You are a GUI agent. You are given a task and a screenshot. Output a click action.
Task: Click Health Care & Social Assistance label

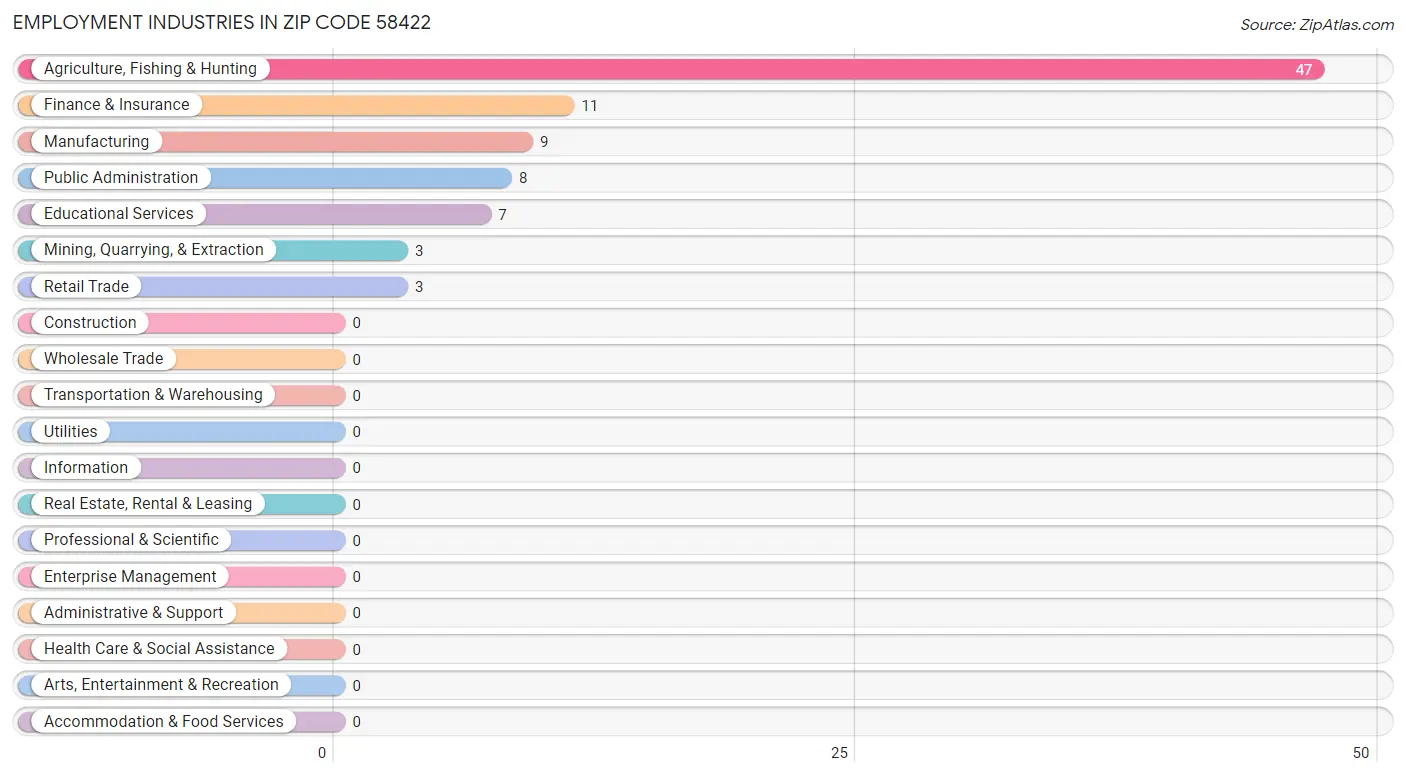point(159,648)
